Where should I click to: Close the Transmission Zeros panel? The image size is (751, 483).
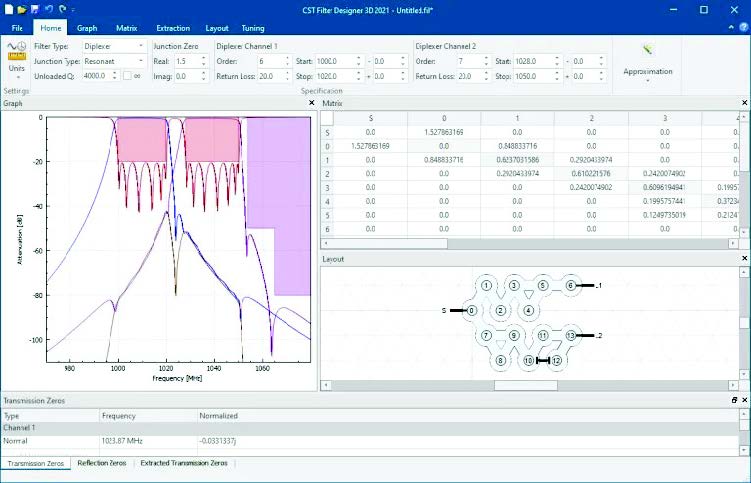tap(744, 400)
